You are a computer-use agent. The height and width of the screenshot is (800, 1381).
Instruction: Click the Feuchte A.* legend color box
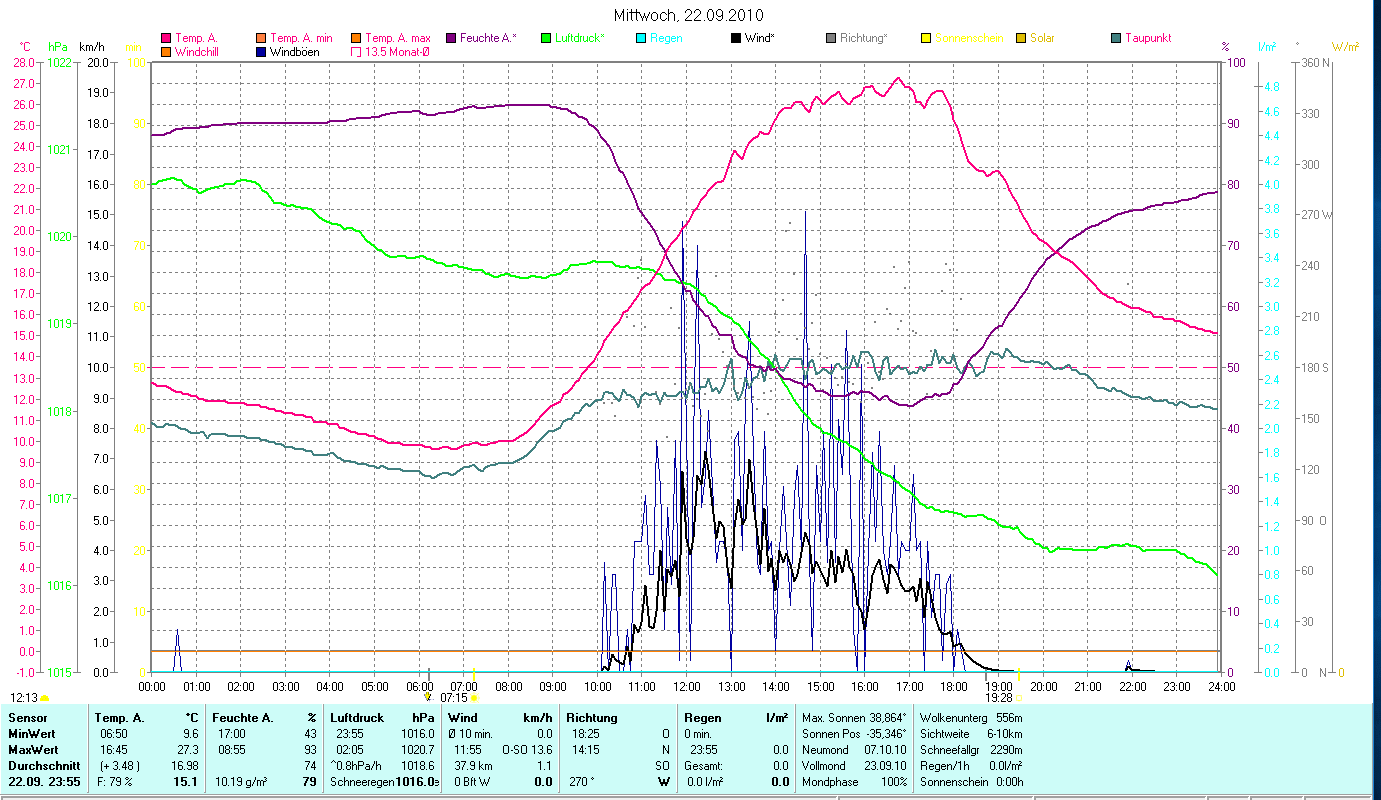coord(450,39)
